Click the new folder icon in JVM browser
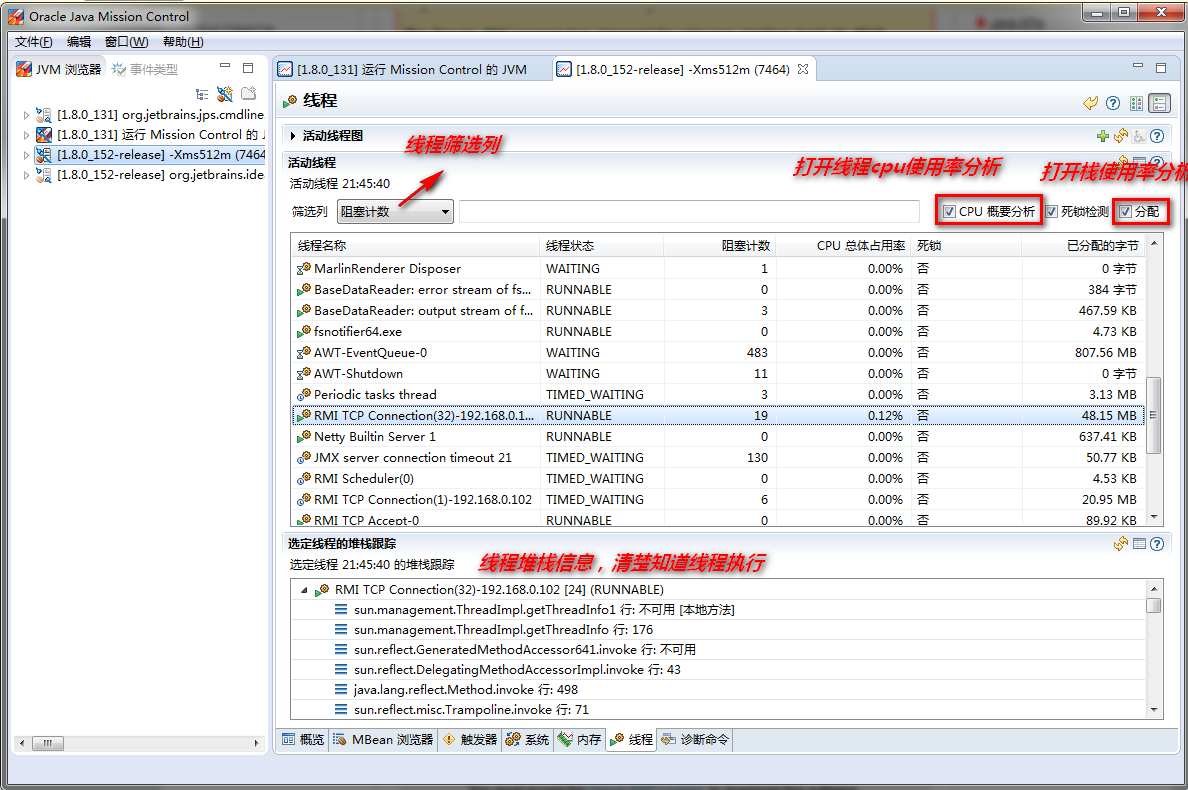Image resolution: width=1188 pixels, height=790 pixels. click(x=249, y=93)
